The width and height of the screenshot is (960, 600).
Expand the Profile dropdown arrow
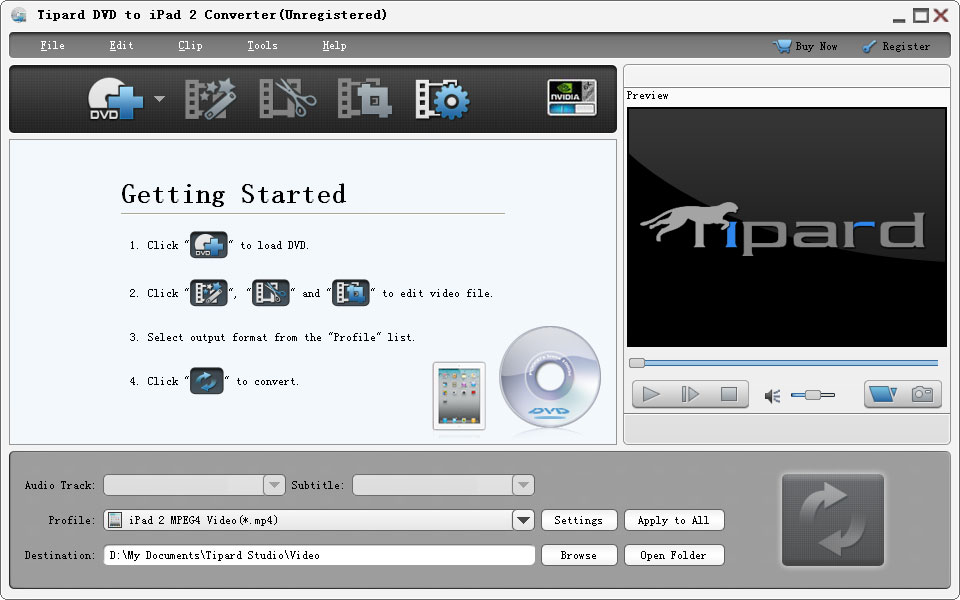(523, 520)
